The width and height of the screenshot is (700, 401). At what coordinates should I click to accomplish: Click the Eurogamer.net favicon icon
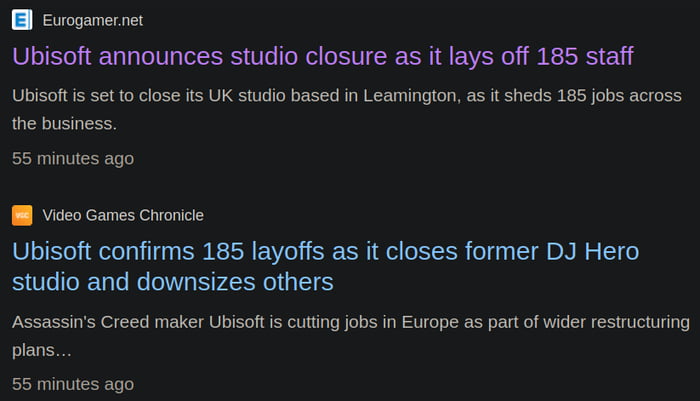(22, 19)
